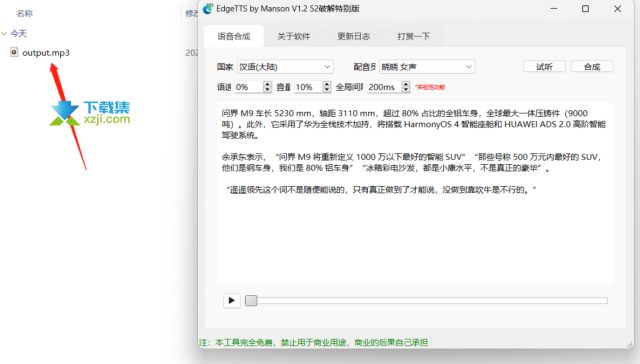Click the 音量 10% value field

point(308,87)
